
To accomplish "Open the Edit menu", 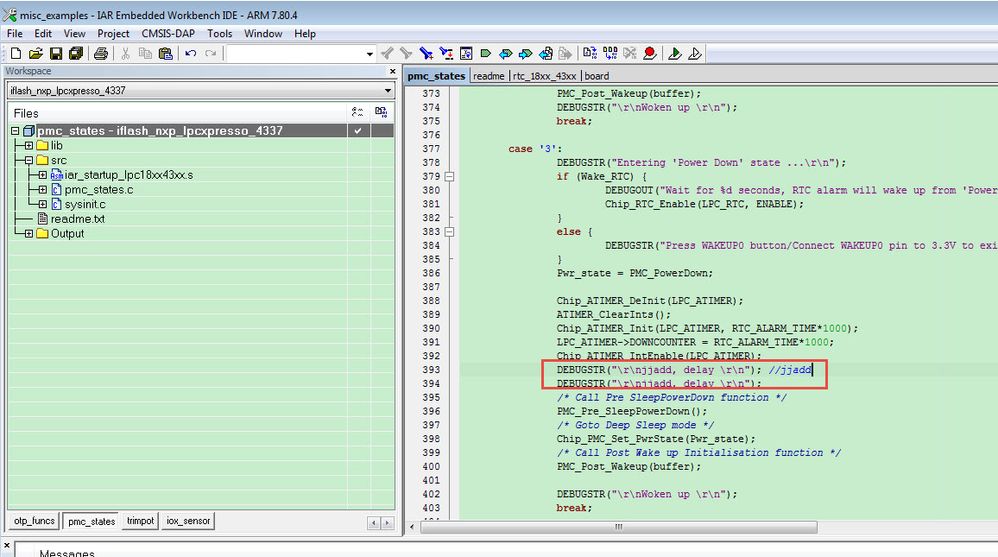I will (43, 34).
